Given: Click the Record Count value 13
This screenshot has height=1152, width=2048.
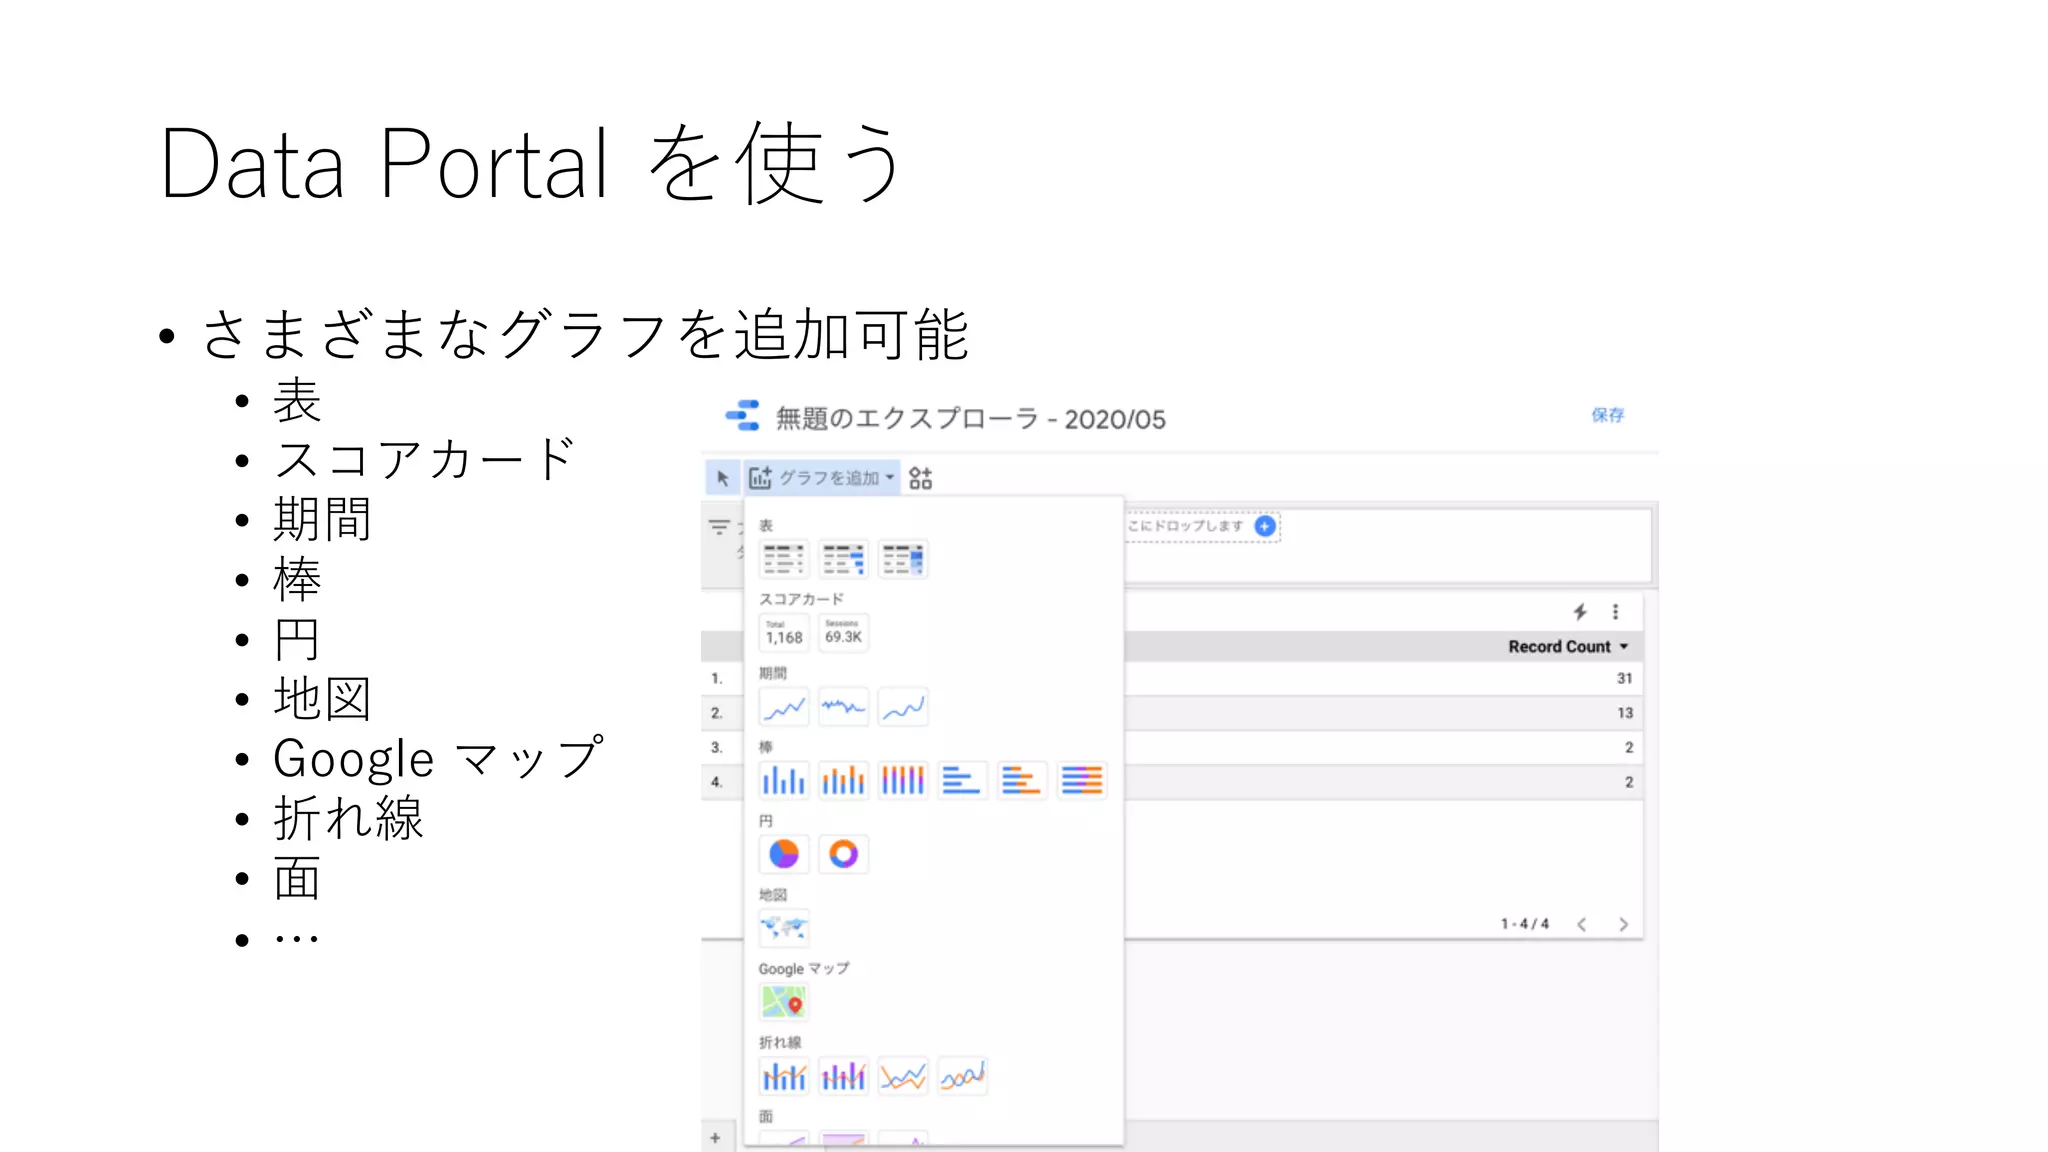Looking at the screenshot, I should [1624, 713].
